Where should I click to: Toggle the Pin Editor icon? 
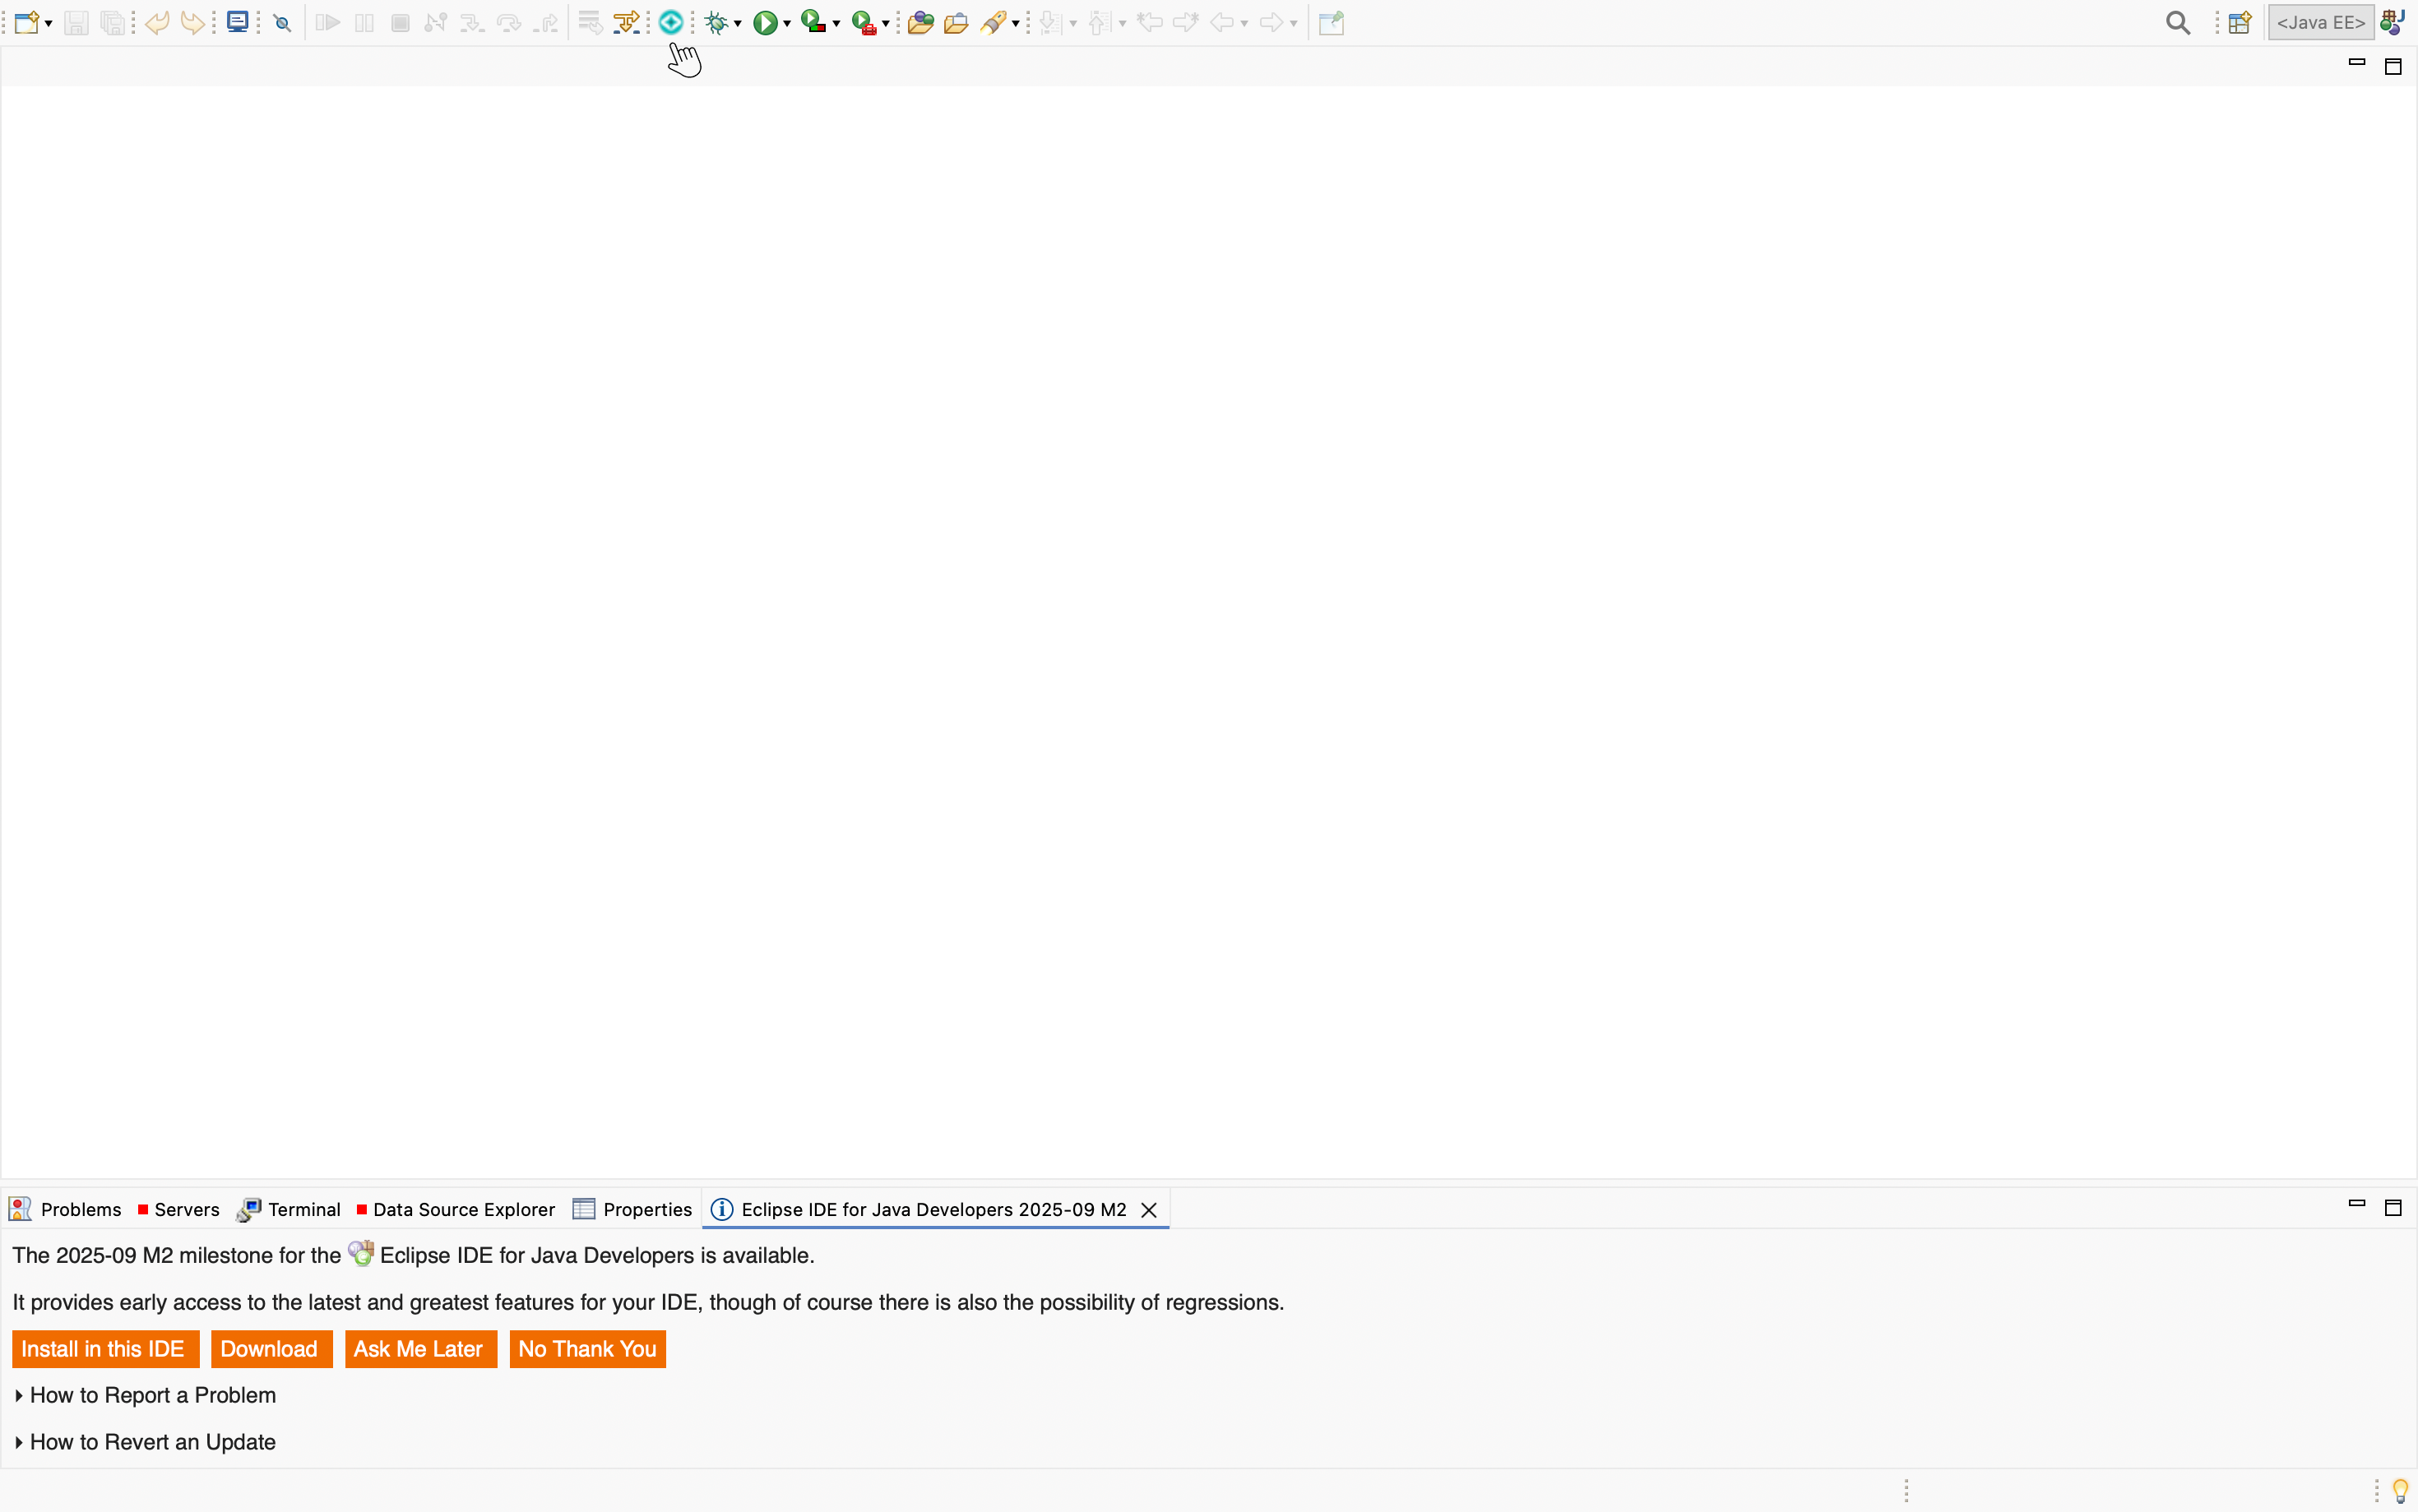pos(1332,22)
